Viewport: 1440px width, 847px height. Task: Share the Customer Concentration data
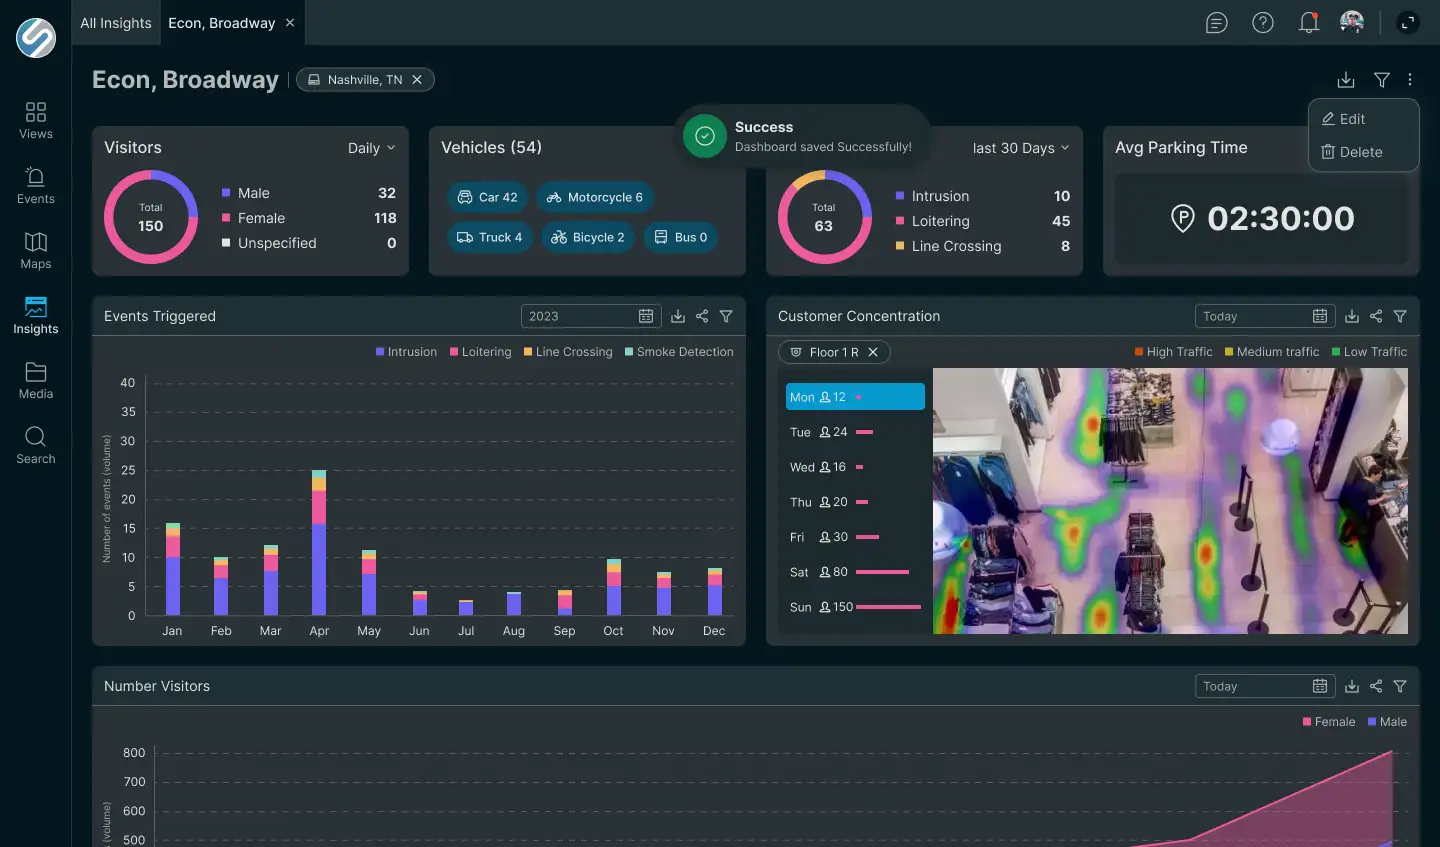(1375, 316)
